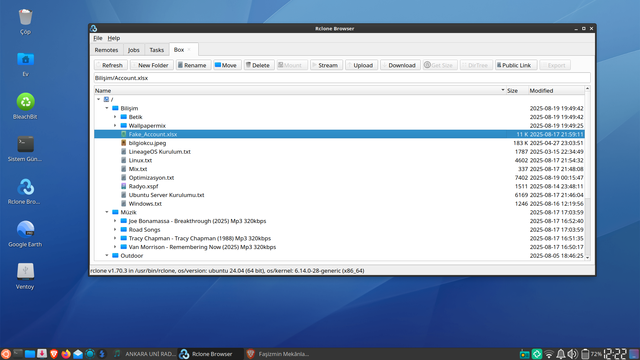The image size is (640, 360).
Task: Open the notifications bell icon
Action: [561, 354]
